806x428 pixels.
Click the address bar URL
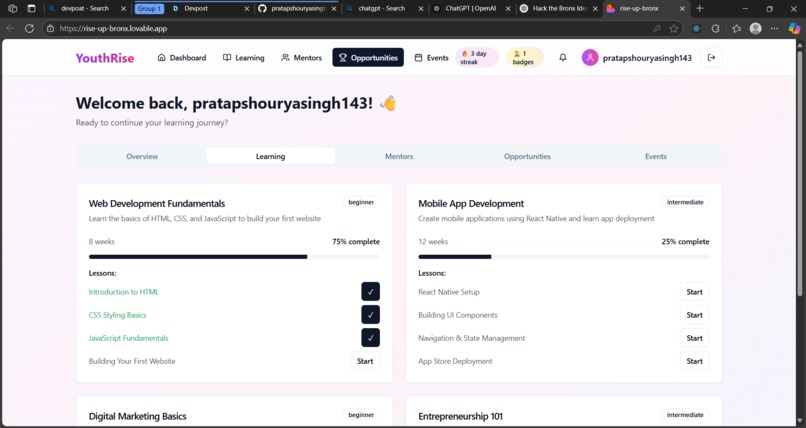(113, 29)
